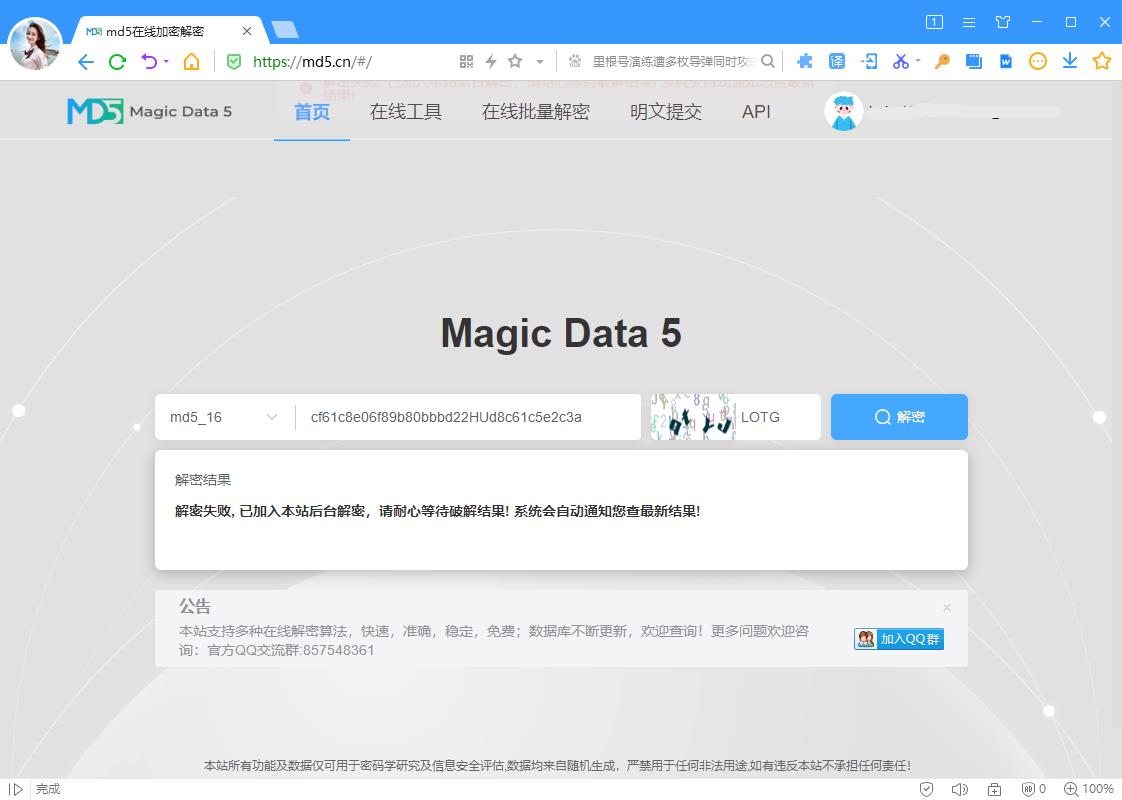The width and height of the screenshot is (1122, 800).
Task: Expand the undo history dropdown arrow
Action: (x=166, y=62)
